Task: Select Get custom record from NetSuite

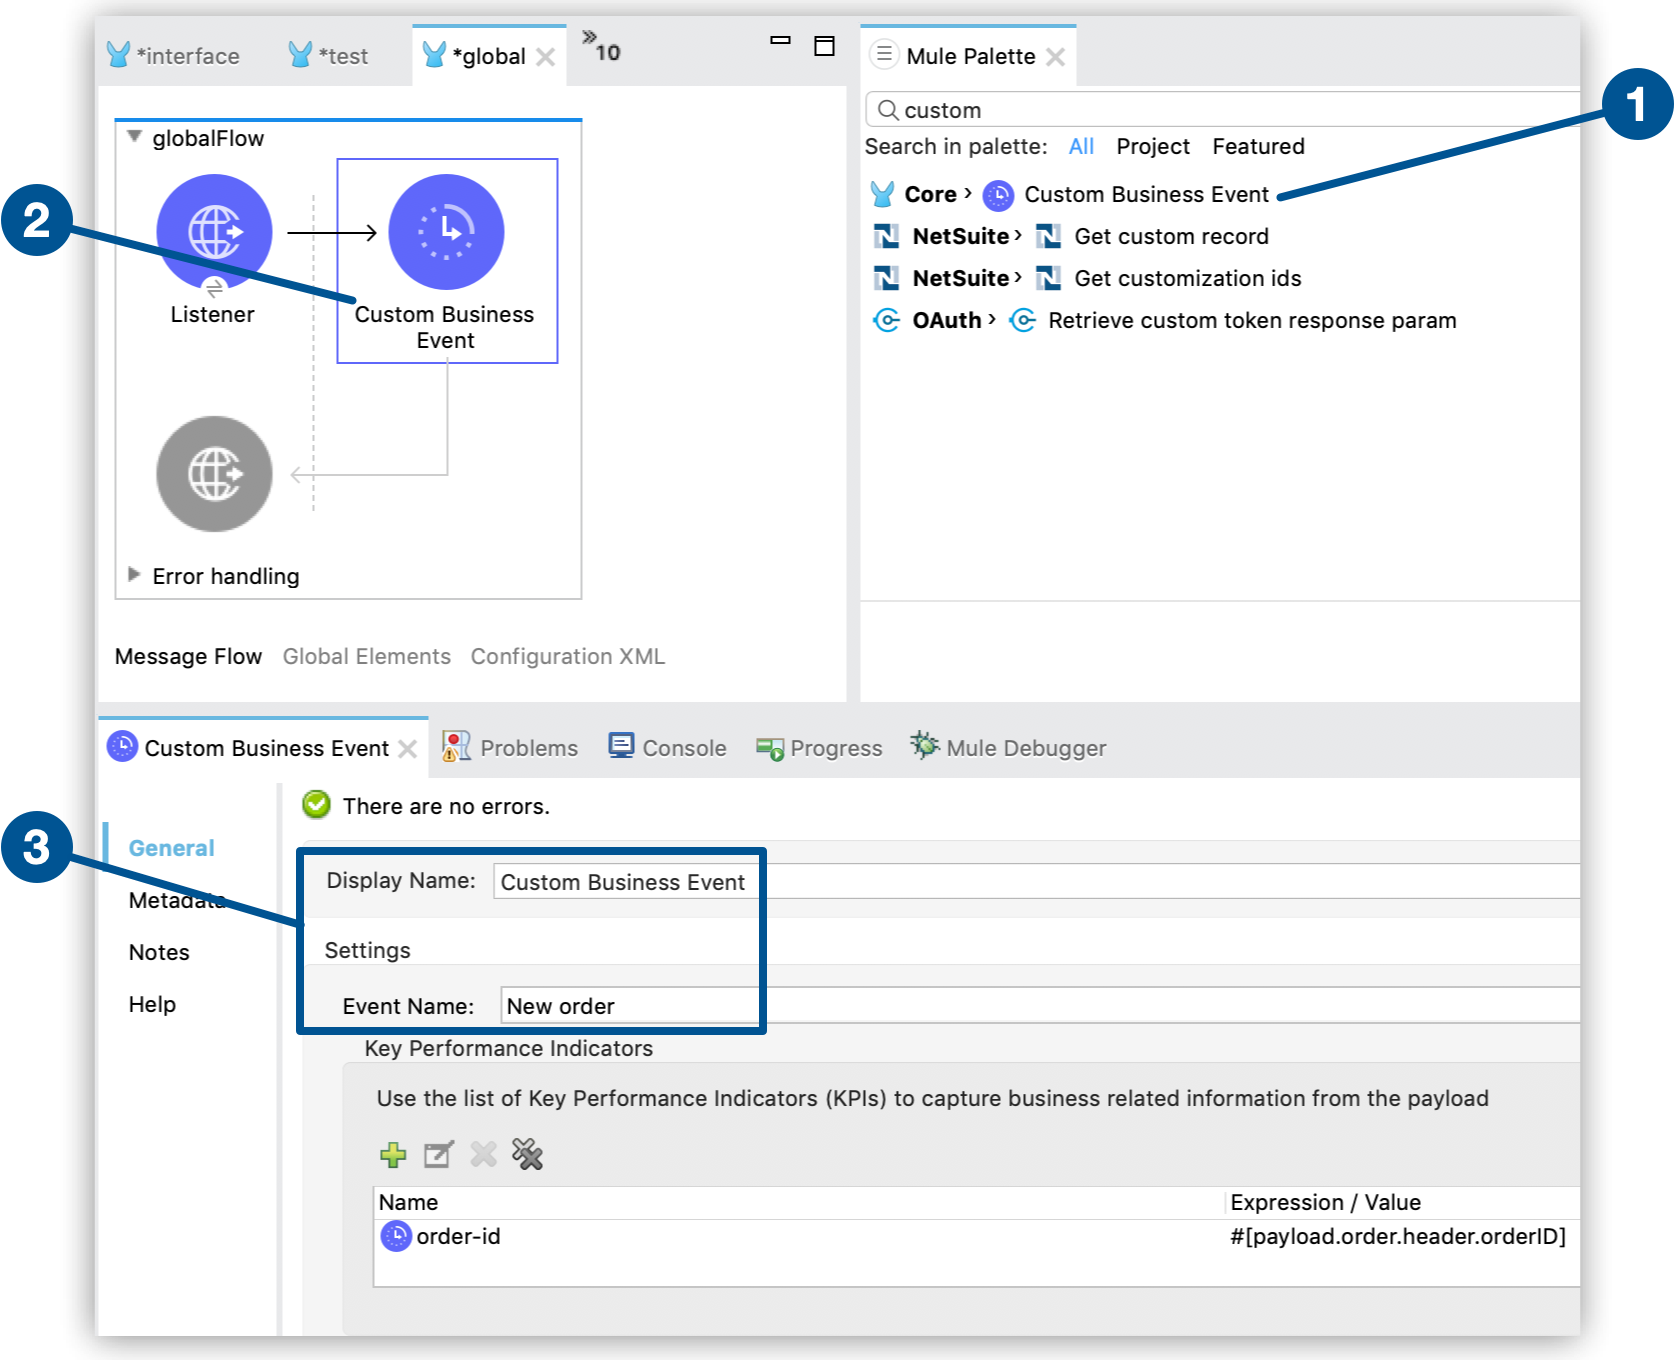Action: [1170, 237]
